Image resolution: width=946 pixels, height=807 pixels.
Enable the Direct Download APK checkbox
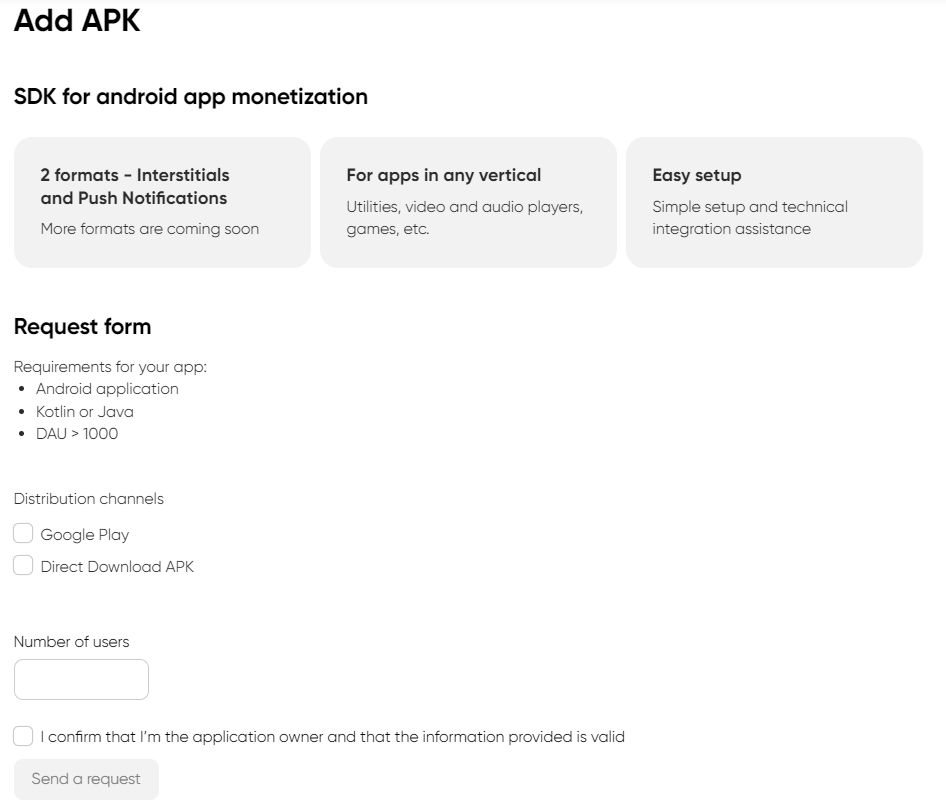[23, 566]
